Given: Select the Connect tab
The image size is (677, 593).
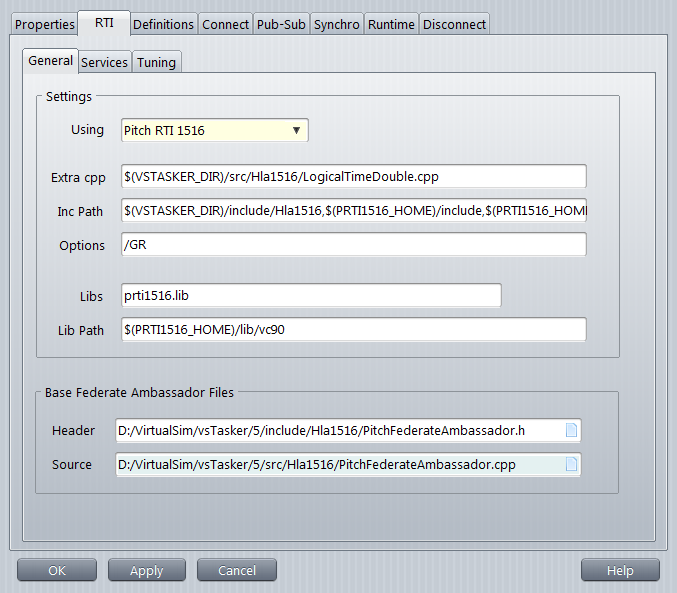Looking at the screenshot, I should 225,24.
